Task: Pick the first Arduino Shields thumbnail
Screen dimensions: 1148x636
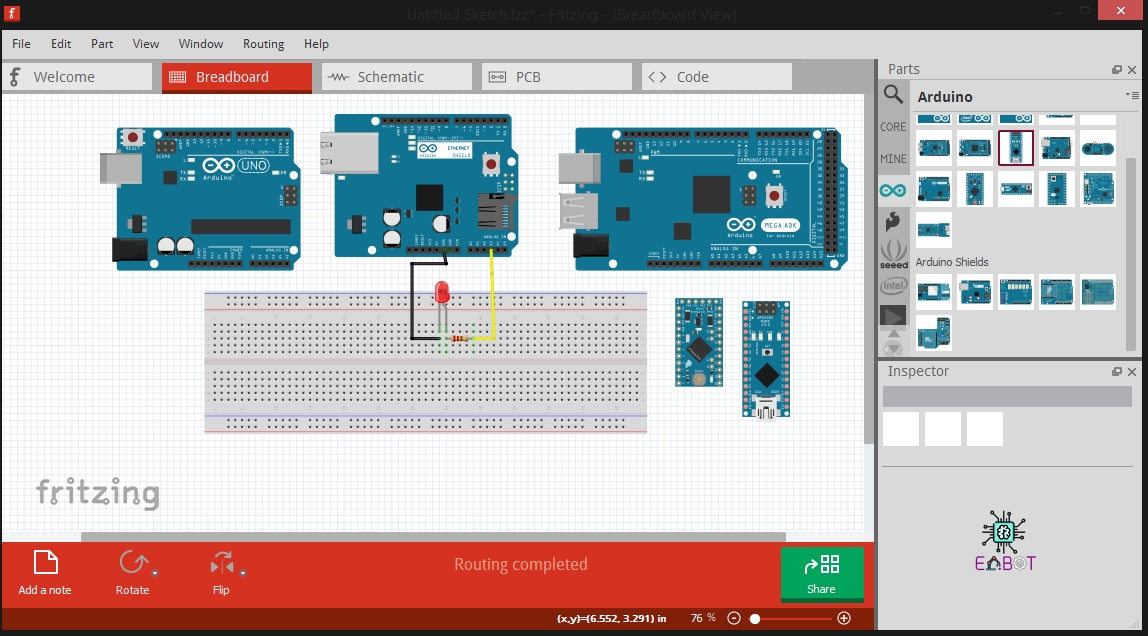Action: (x=933, y=292)
